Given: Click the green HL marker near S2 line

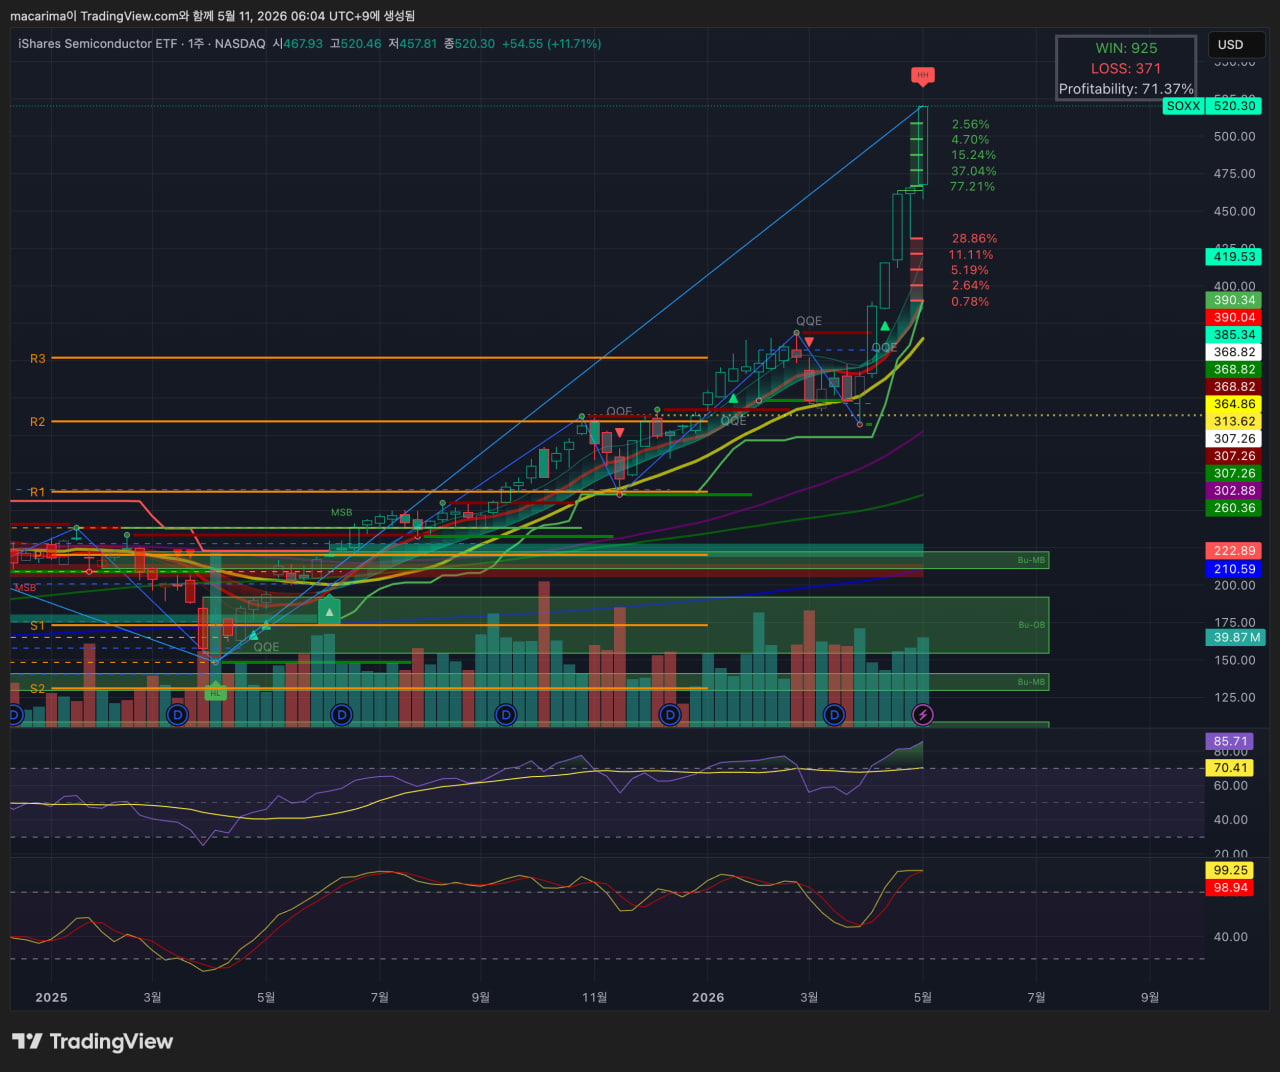Looking at the screenshot, I should [215, 692].
